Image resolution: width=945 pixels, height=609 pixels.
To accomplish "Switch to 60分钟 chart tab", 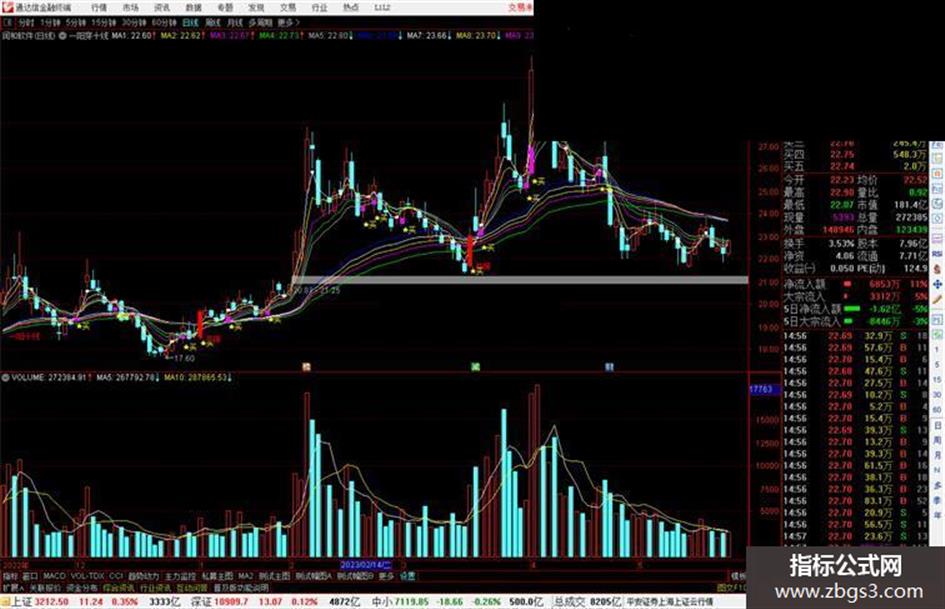I will (164, 23).
